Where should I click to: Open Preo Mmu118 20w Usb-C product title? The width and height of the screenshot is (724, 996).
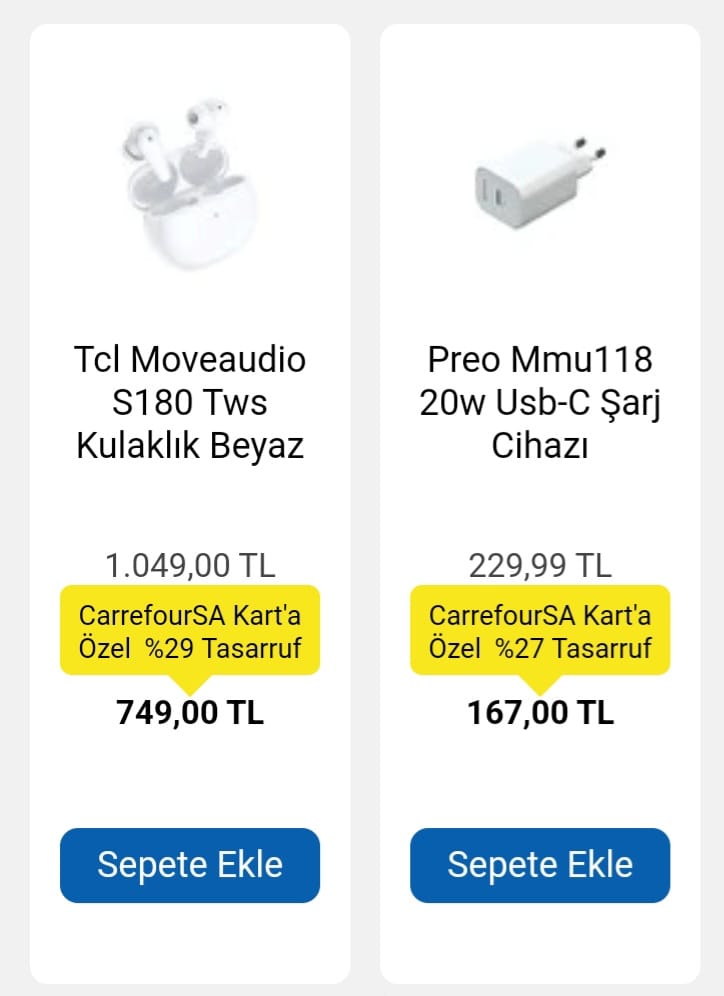click(540, 380)
